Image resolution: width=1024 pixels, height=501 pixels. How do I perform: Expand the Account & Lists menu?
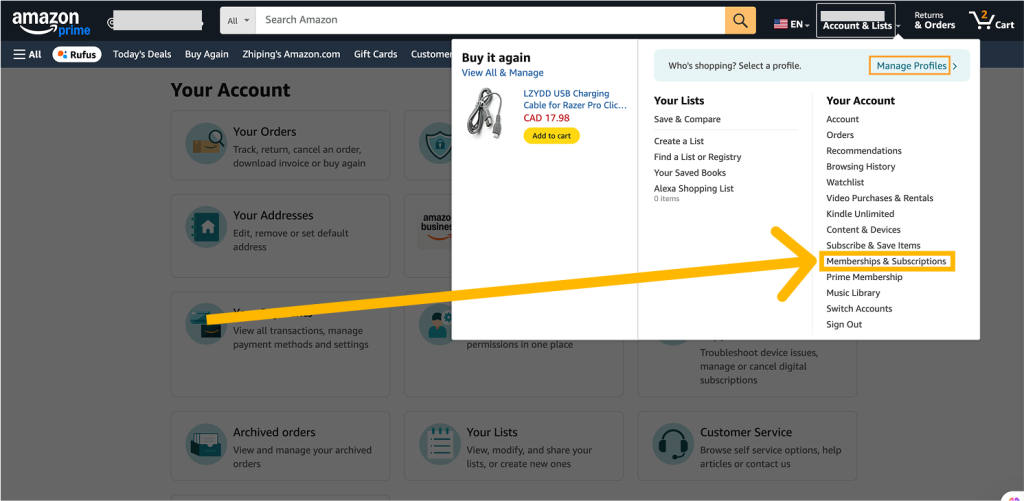(x=856, y=20)
